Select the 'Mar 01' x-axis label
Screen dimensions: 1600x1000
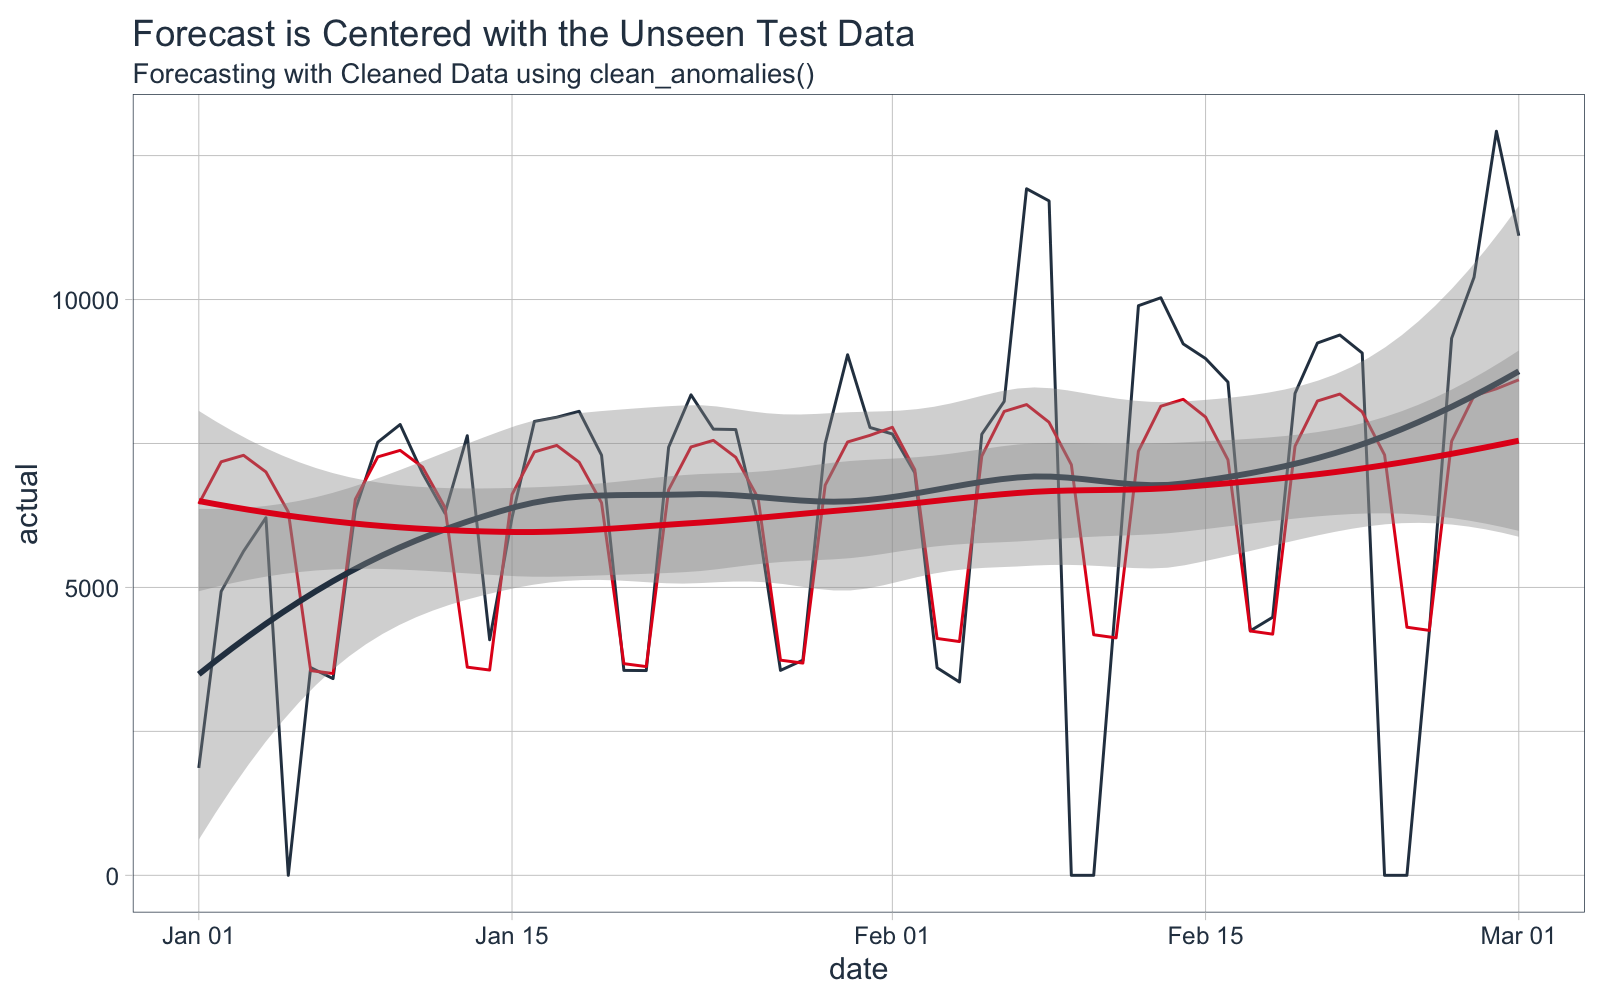pos(1518,937)
